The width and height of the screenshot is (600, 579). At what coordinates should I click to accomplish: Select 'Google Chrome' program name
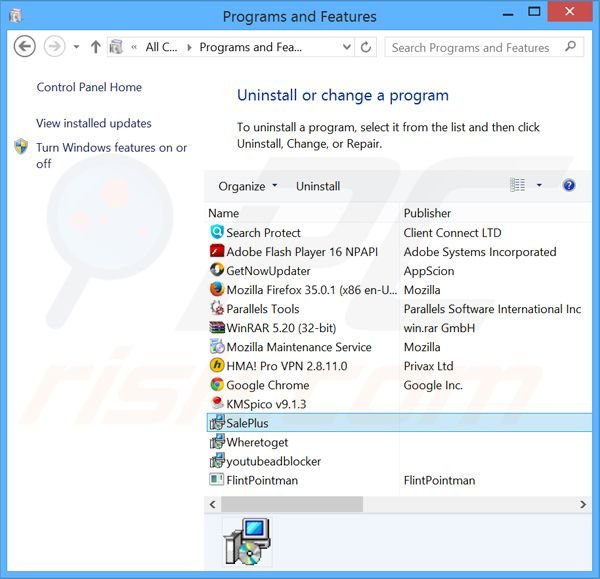(268, 385)
